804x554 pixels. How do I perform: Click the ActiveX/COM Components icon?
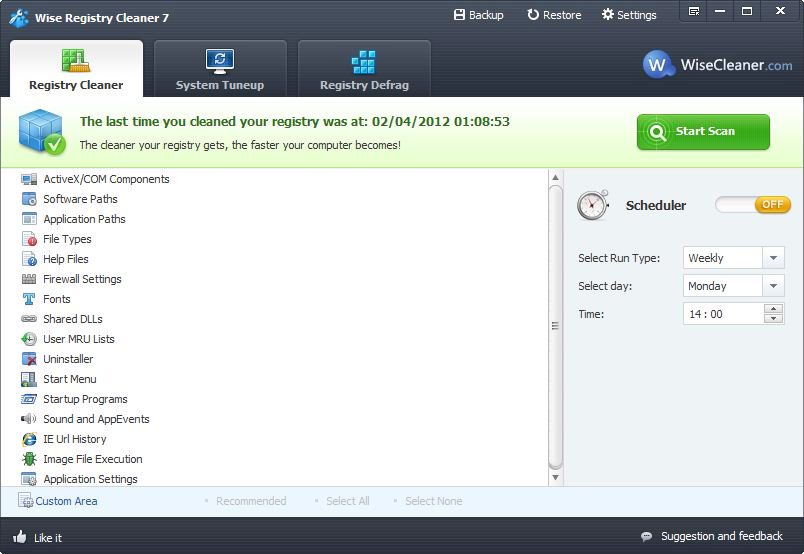29,179
